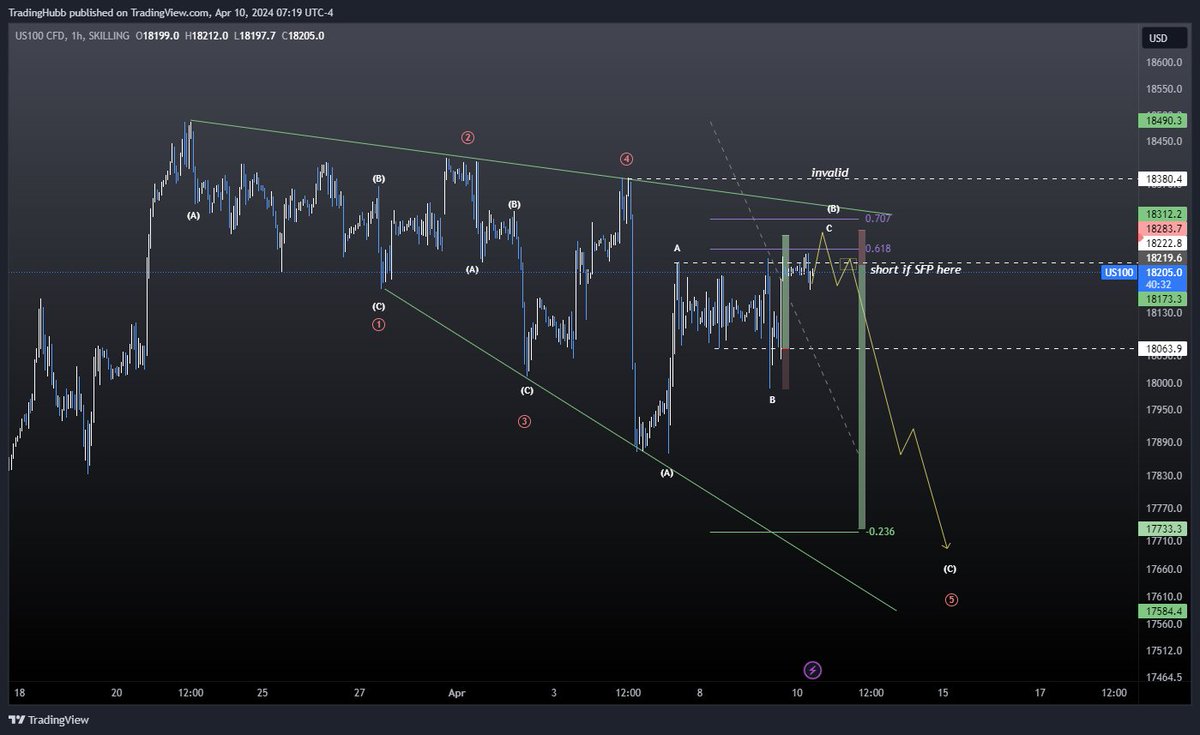1200x735 pixels.
Task: Click the '15' date on time axis
Action: coord(942,692)
